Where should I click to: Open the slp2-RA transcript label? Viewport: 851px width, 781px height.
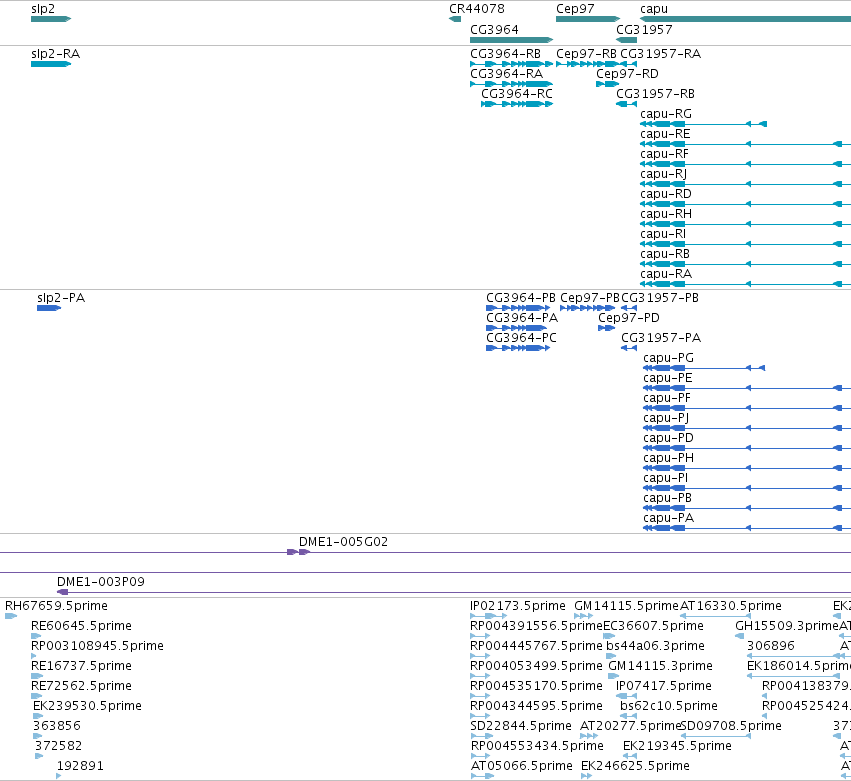coord(55,54)
